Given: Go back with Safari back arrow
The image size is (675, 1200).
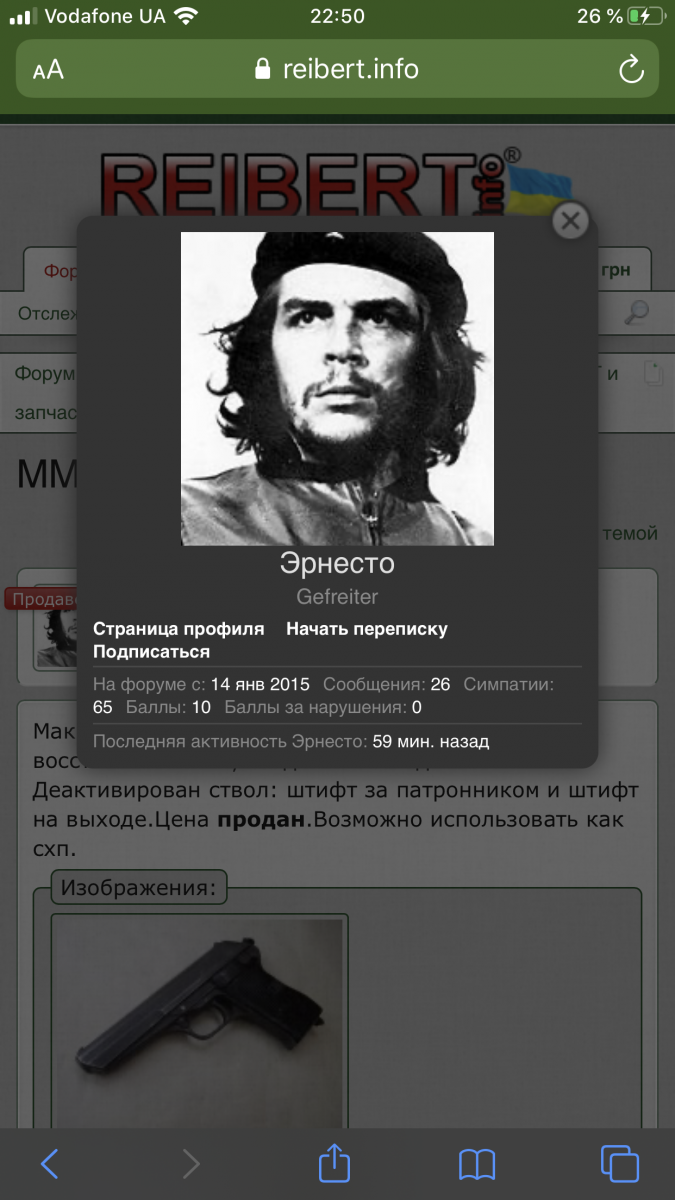Looking at the screenshot, I should coord(49,1163).
